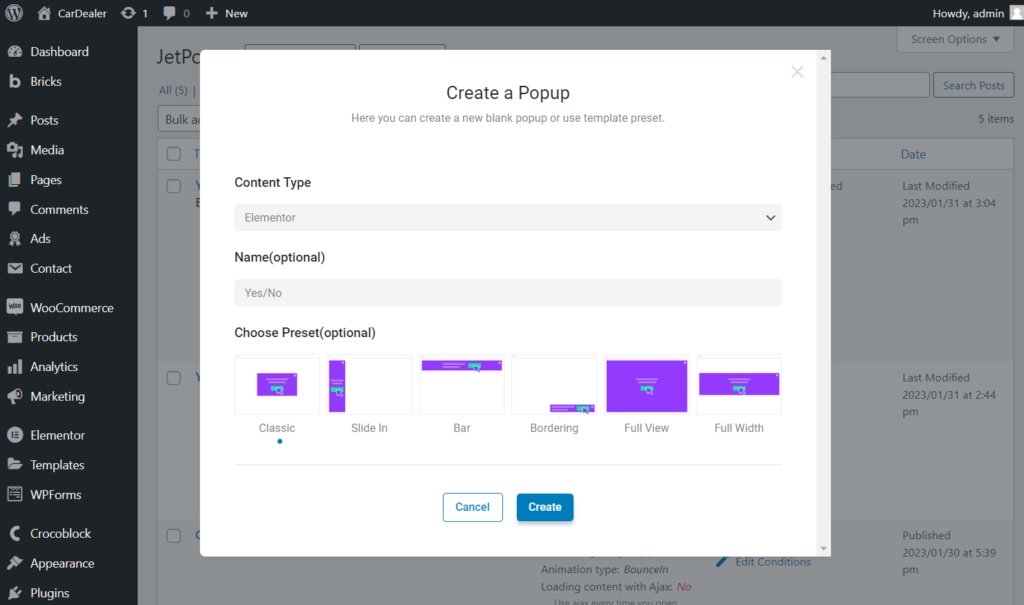Click the Ads sidebar icon
Viewport: 1024px width, 605px height.
pyautogui.click(x=15, y=238)
